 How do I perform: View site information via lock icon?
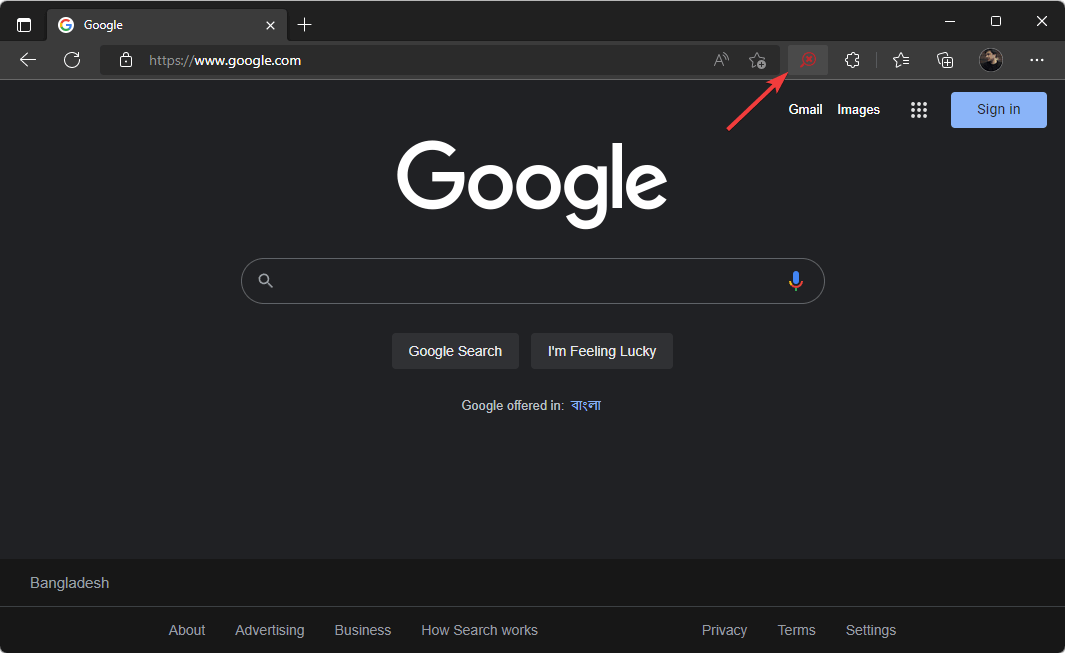coord(126,60)
